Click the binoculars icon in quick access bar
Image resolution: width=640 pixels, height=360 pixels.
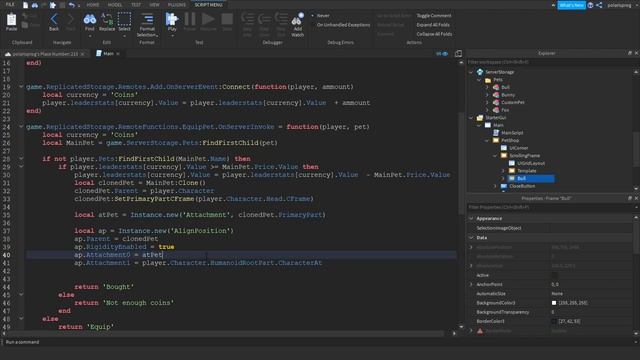tap(35, 5)
